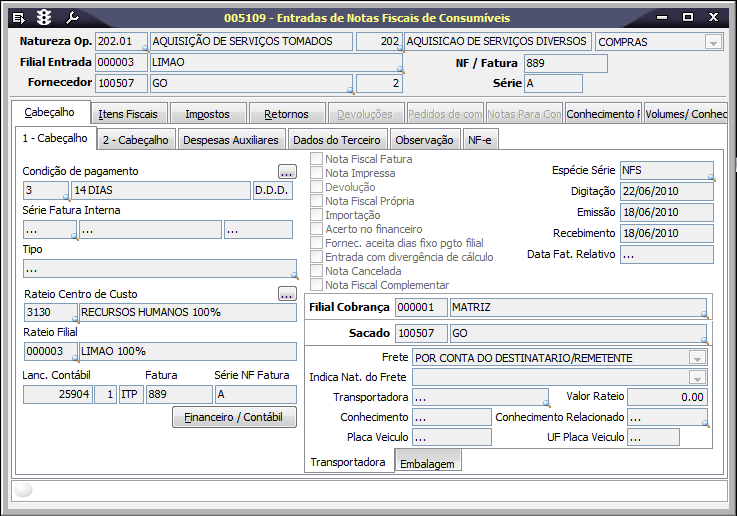Click the Transportadora input field

(479, 397)
